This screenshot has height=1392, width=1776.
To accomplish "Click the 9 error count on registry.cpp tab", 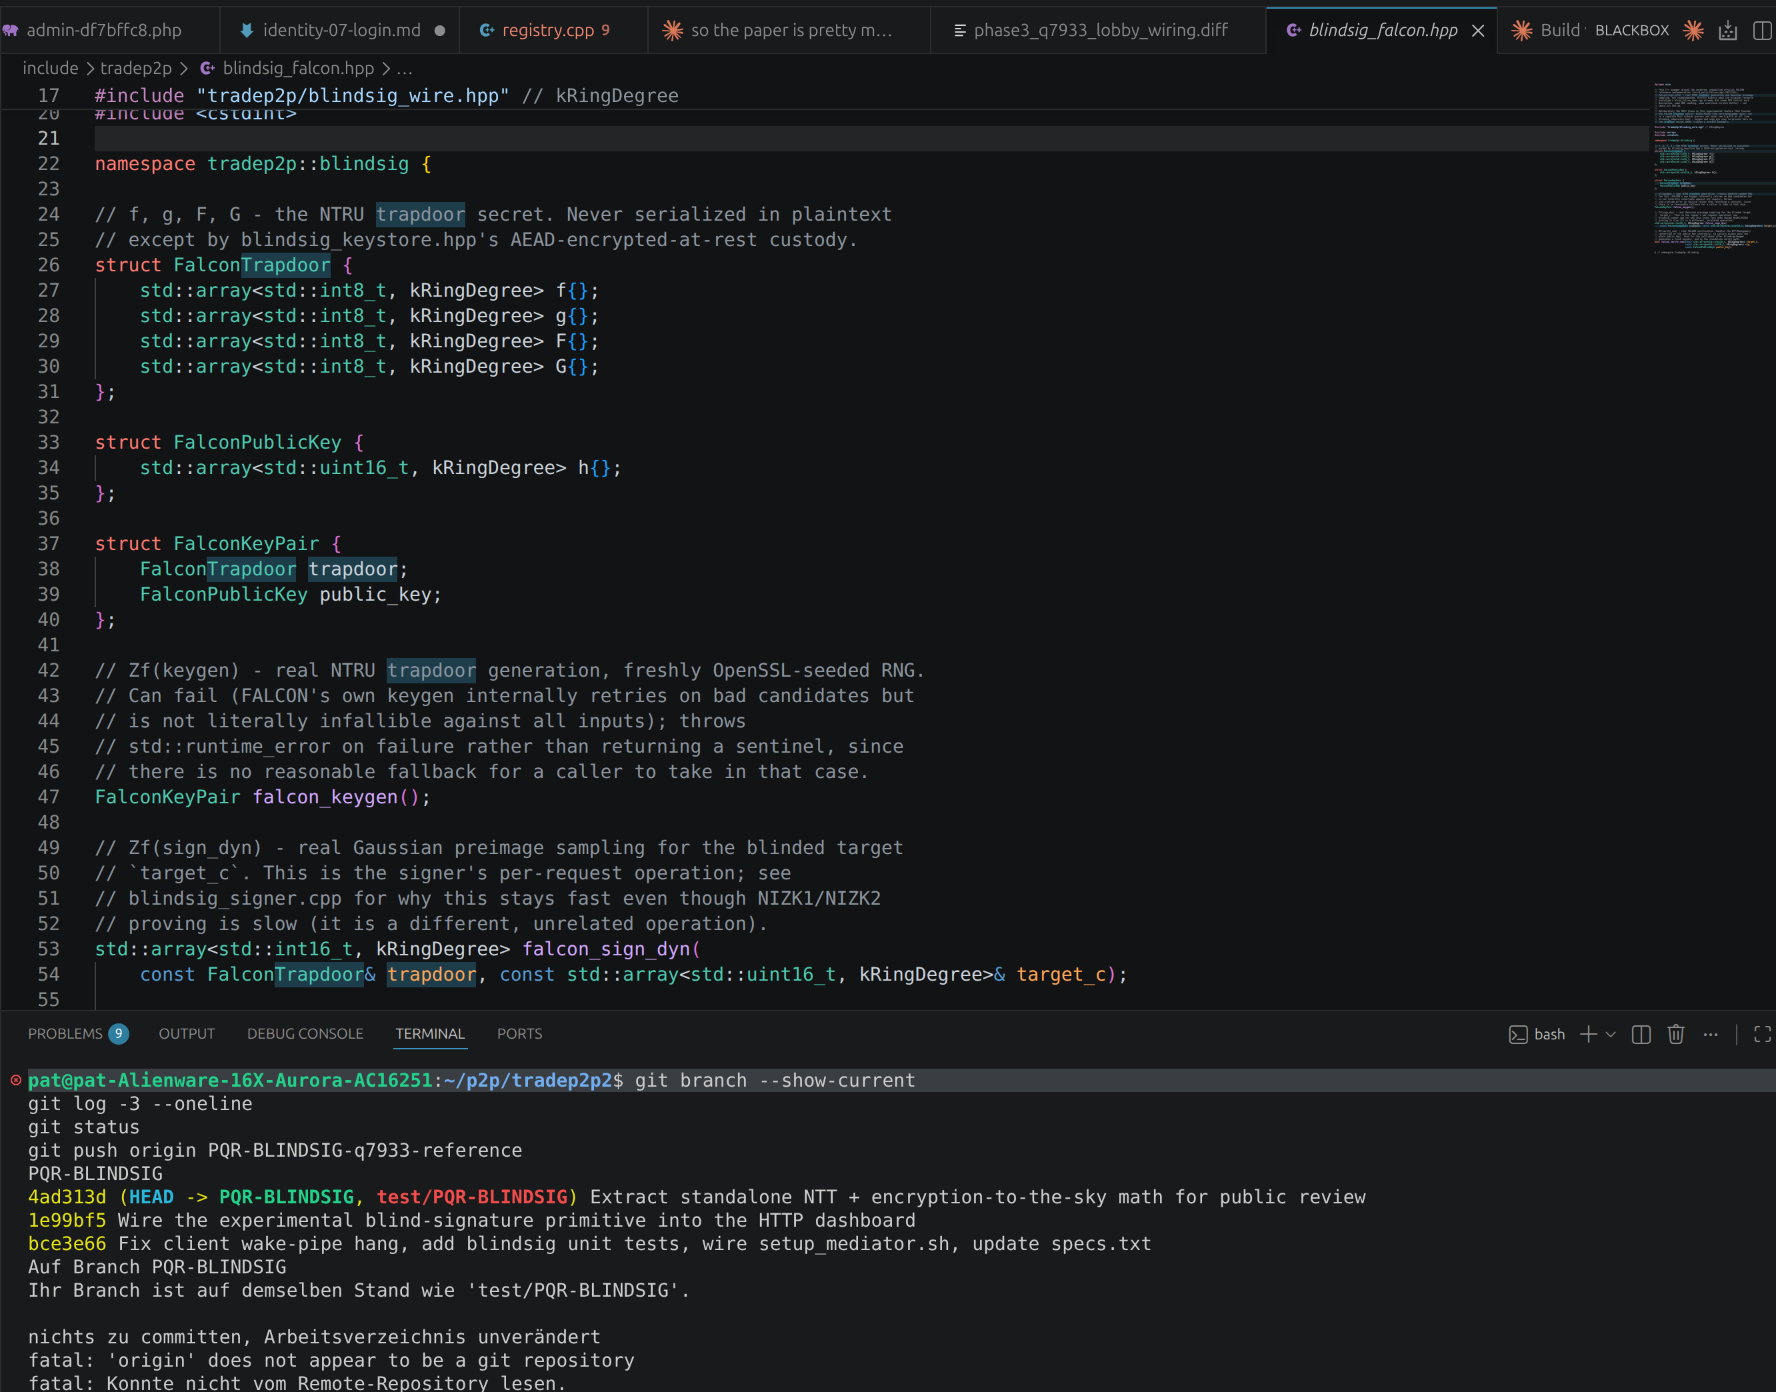I will [605, 31].
